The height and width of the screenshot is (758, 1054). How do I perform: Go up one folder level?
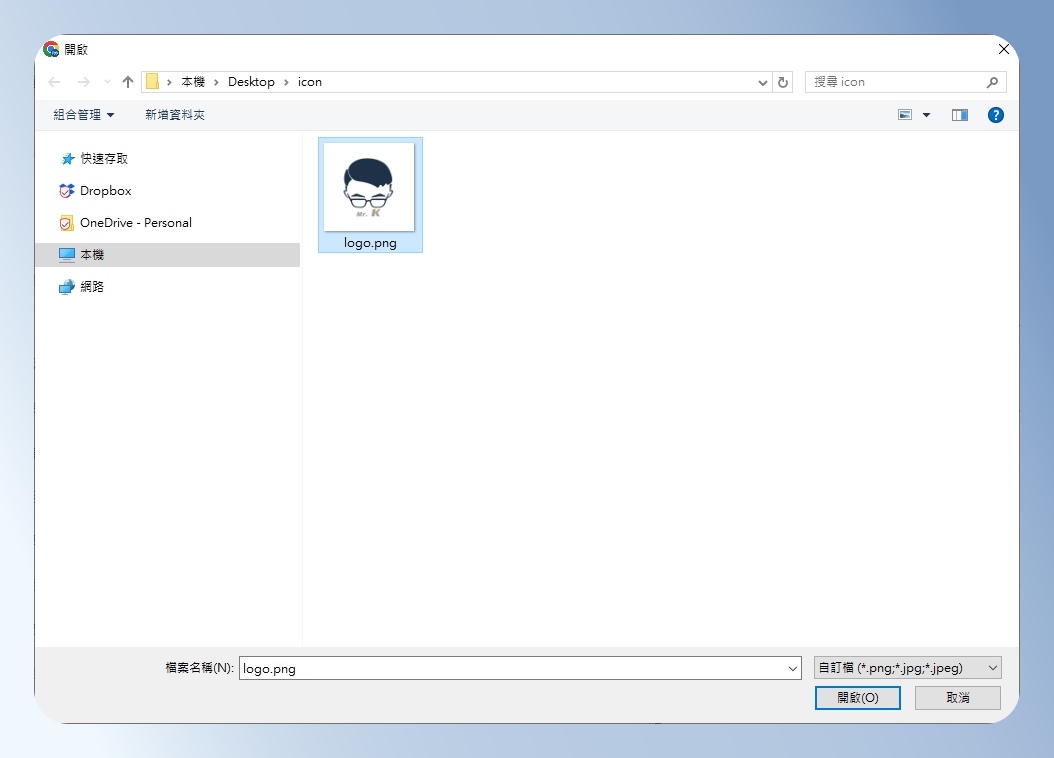(128, 82)
